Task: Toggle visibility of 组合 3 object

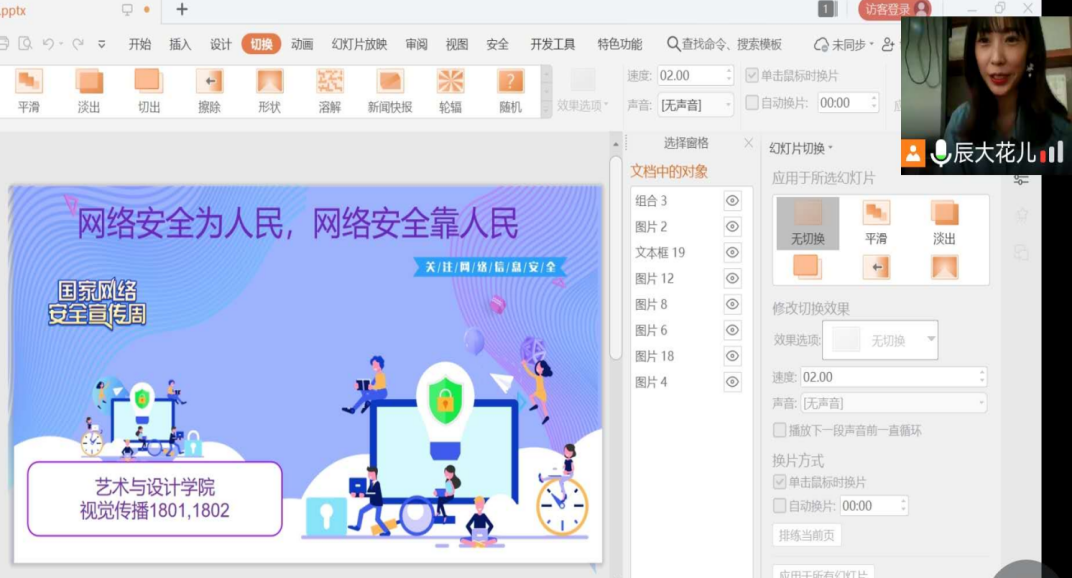Action: pos(732,201)
